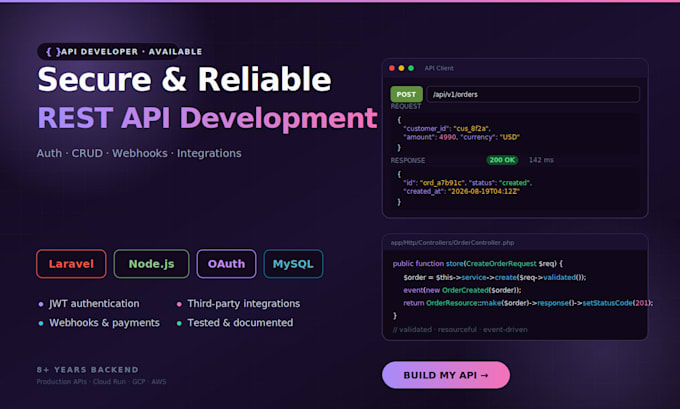
Task: Select the POST method badge
Action: (x=406, y=94)
